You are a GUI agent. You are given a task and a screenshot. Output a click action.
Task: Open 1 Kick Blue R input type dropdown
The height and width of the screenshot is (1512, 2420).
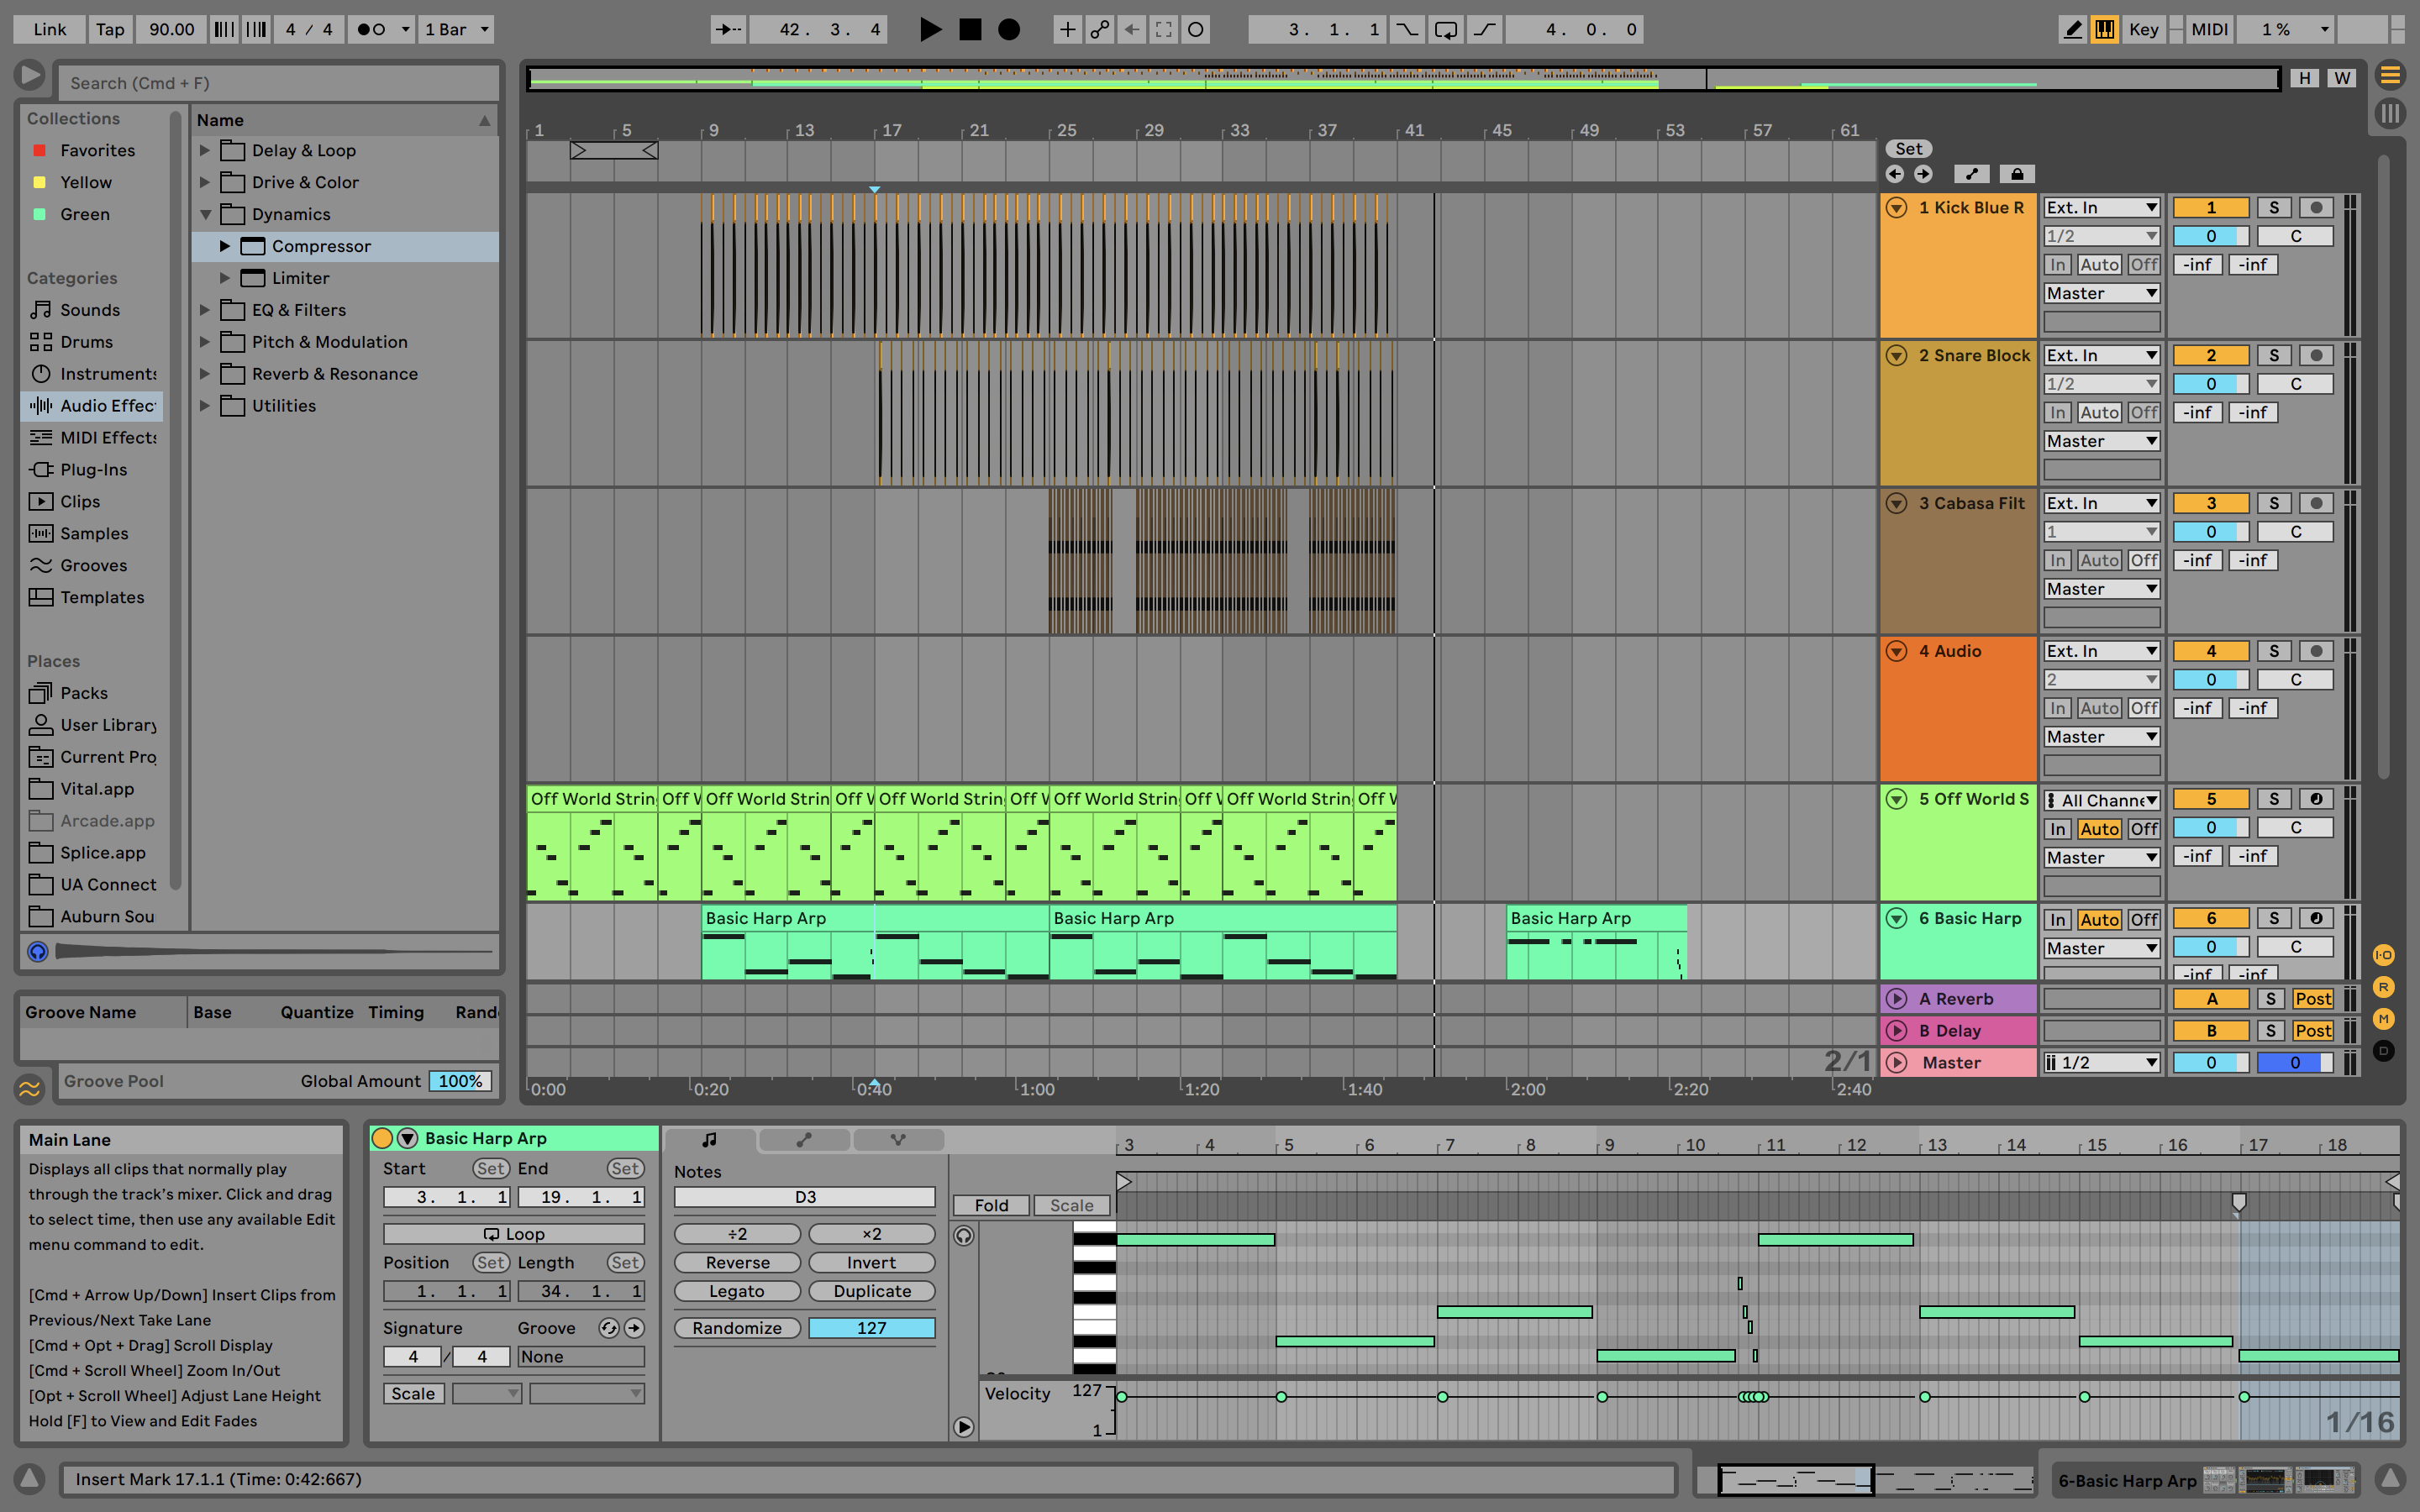pos(2101,207)
